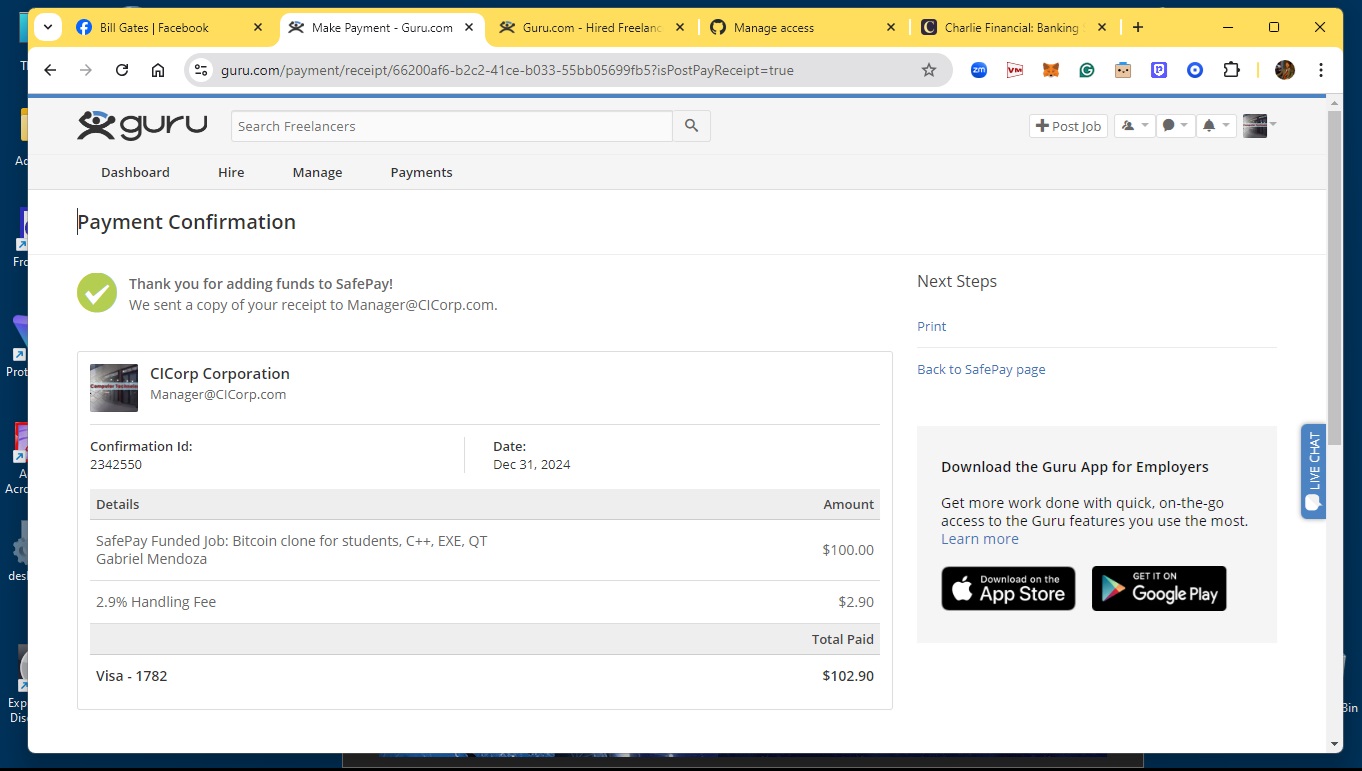
Task: Open the LIVE CHAT side widget
Action: pyautogui.click(x=1313, y=471)
